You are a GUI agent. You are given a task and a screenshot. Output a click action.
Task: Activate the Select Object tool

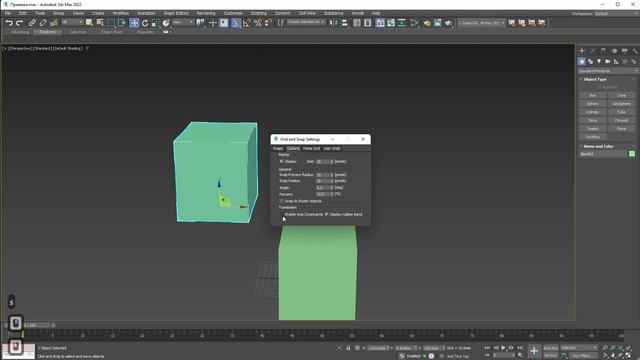(x=89, y=23)
